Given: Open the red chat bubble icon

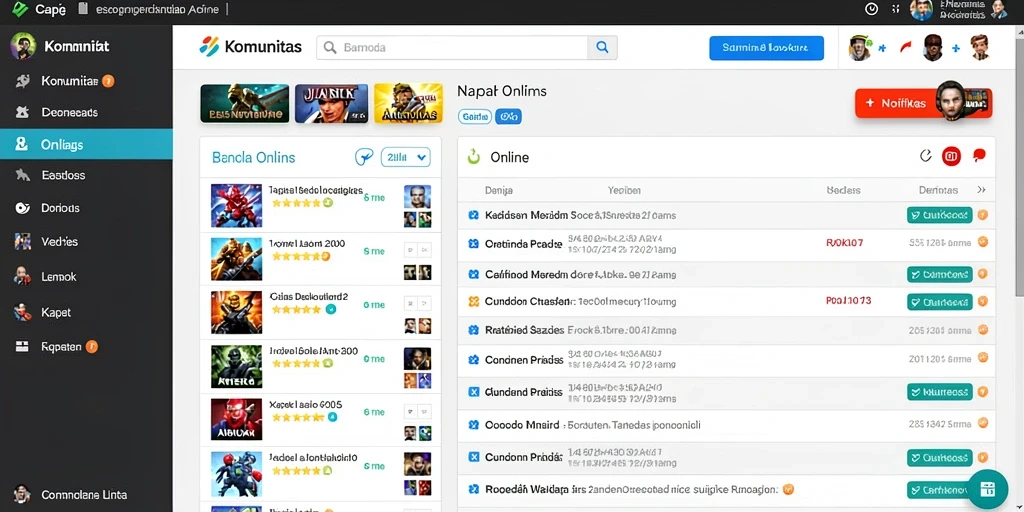Looking at the screenshot, I should click(x=978, y=155).
